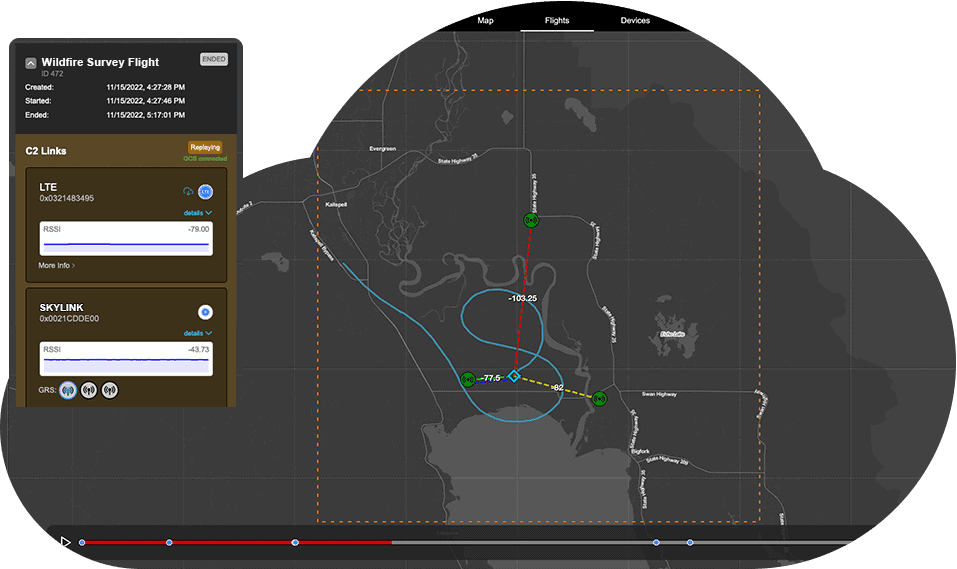Click the GCS connected status text
Image resolution: width=957 pixels, height=569 pixels.
coord(205,159)
